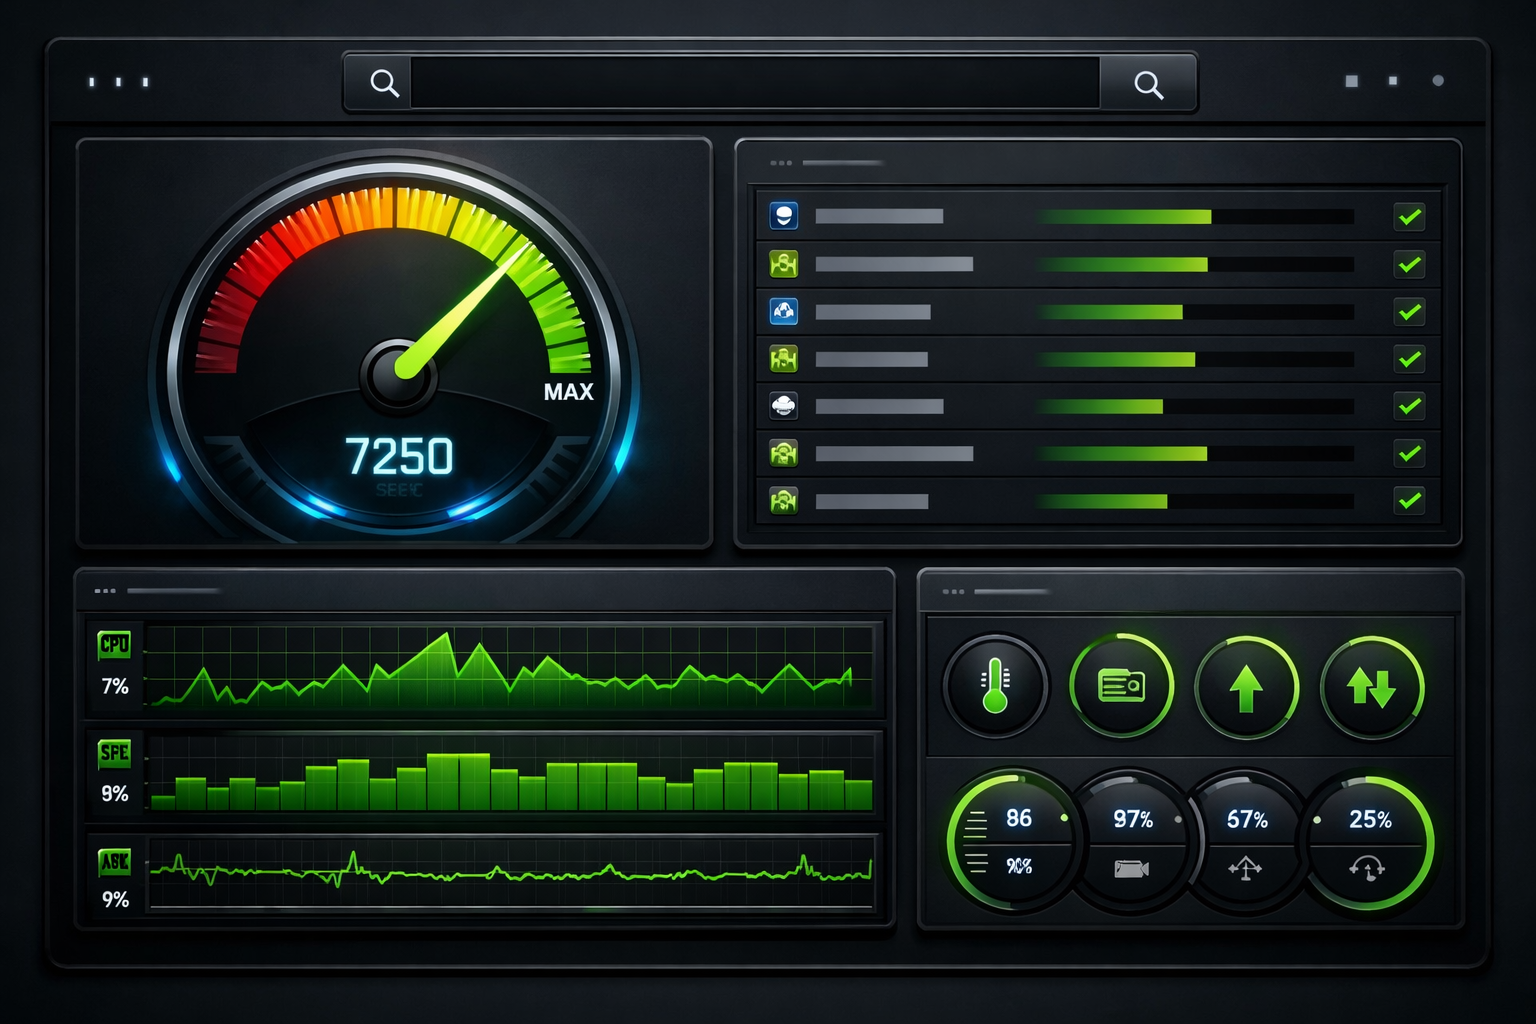1536x1024 pixels.
Task: Click the green upload arrow icon
Action: pyautogui.click(x=1246, y=686)
